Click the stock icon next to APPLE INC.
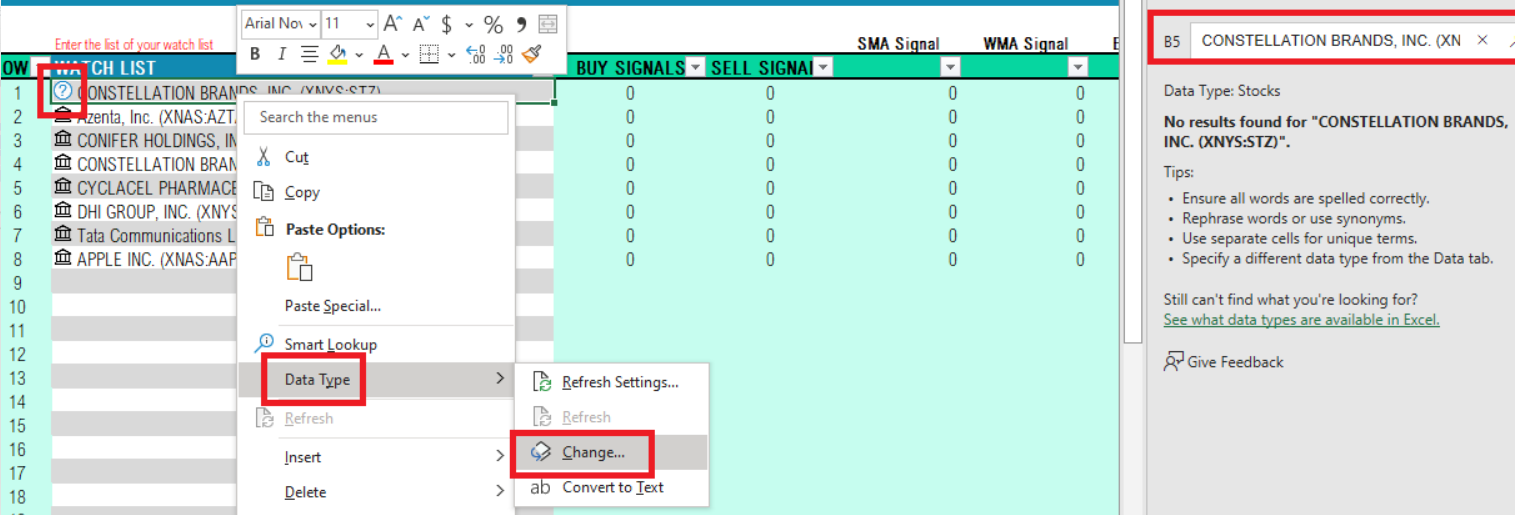Viewport: 1515px width, 515px height. coord(63,259)
